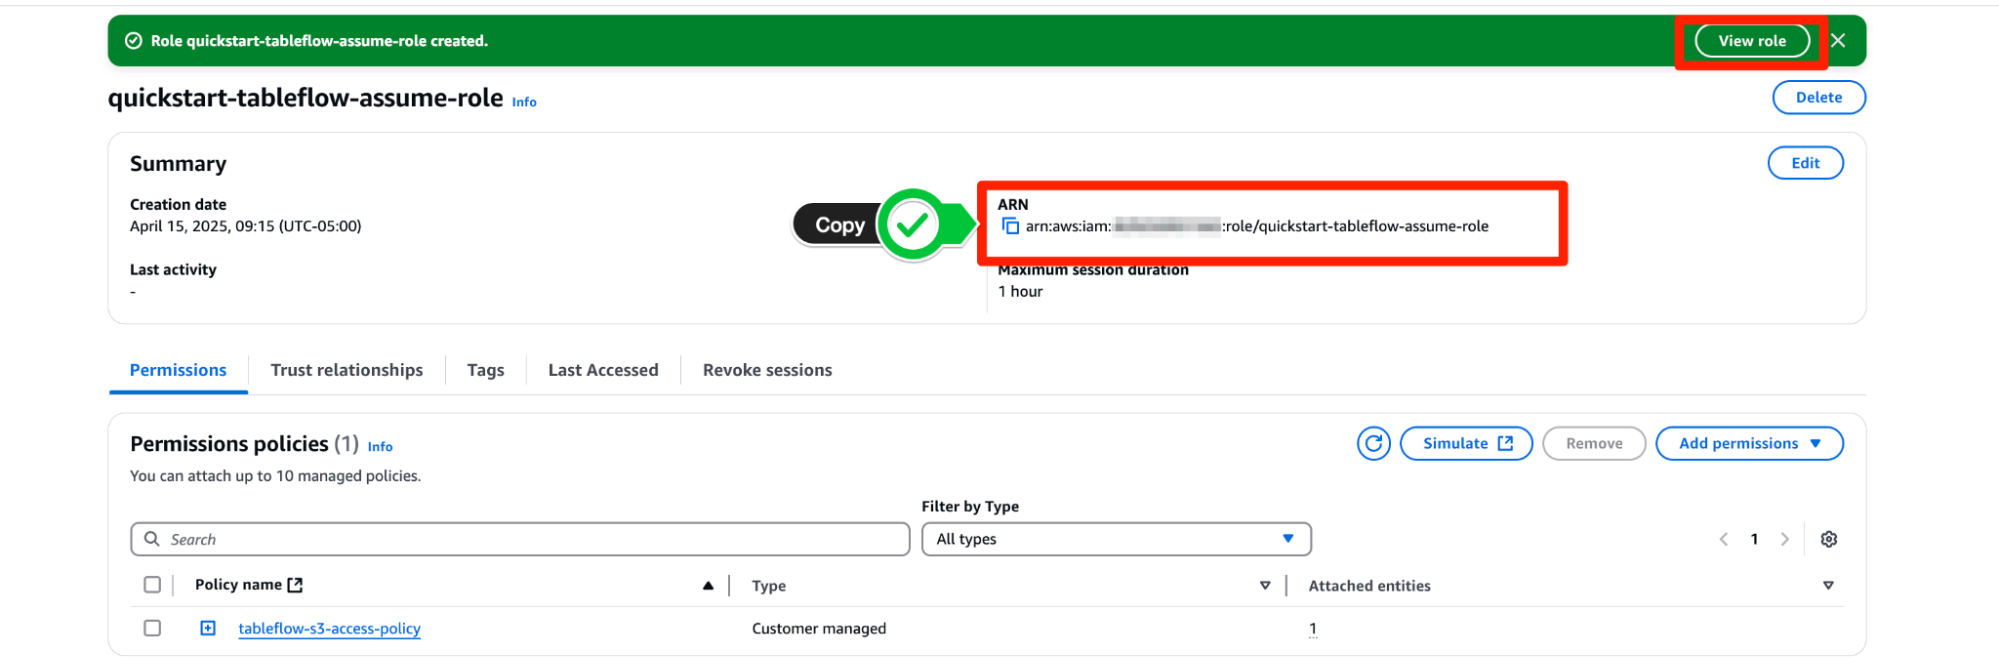This screenshot has height=672, width=1999.
Task: Open the Trust relationships tab
Action: point(346,370)
